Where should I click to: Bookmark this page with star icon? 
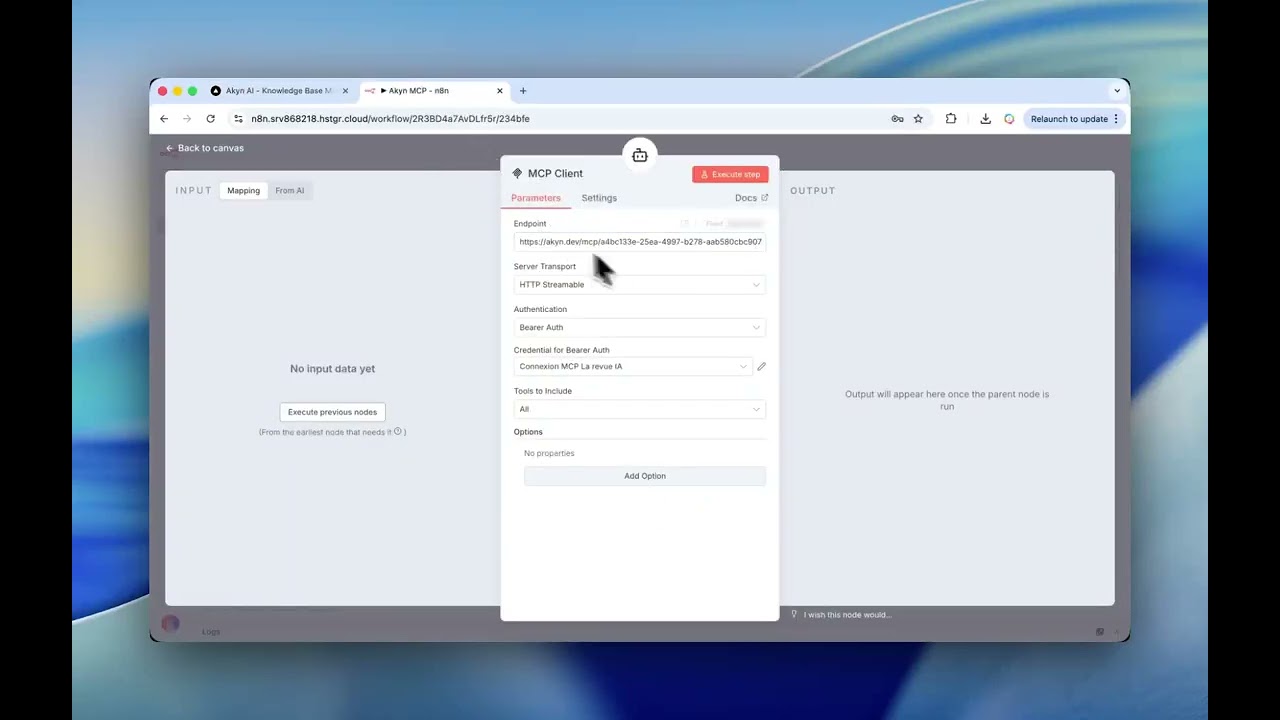tap(918, 119)
